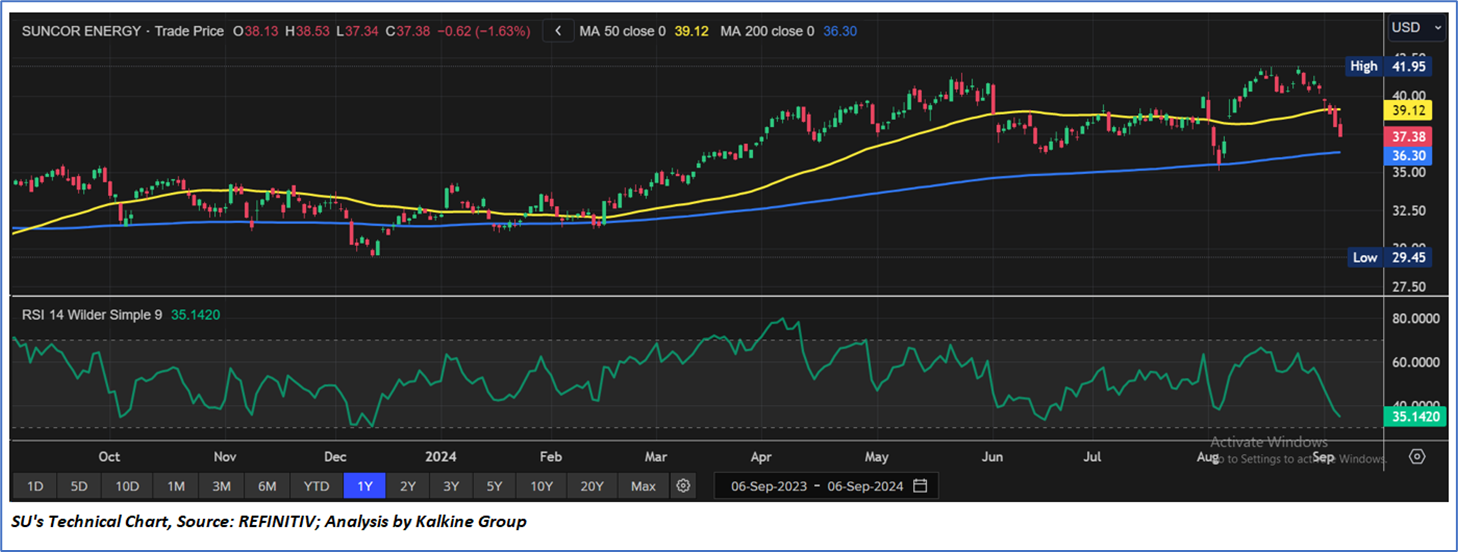The height and width of the screenshot is (552, 1458).
Task: Click the 2024 label on the time axis
Action: pos(441,457)
